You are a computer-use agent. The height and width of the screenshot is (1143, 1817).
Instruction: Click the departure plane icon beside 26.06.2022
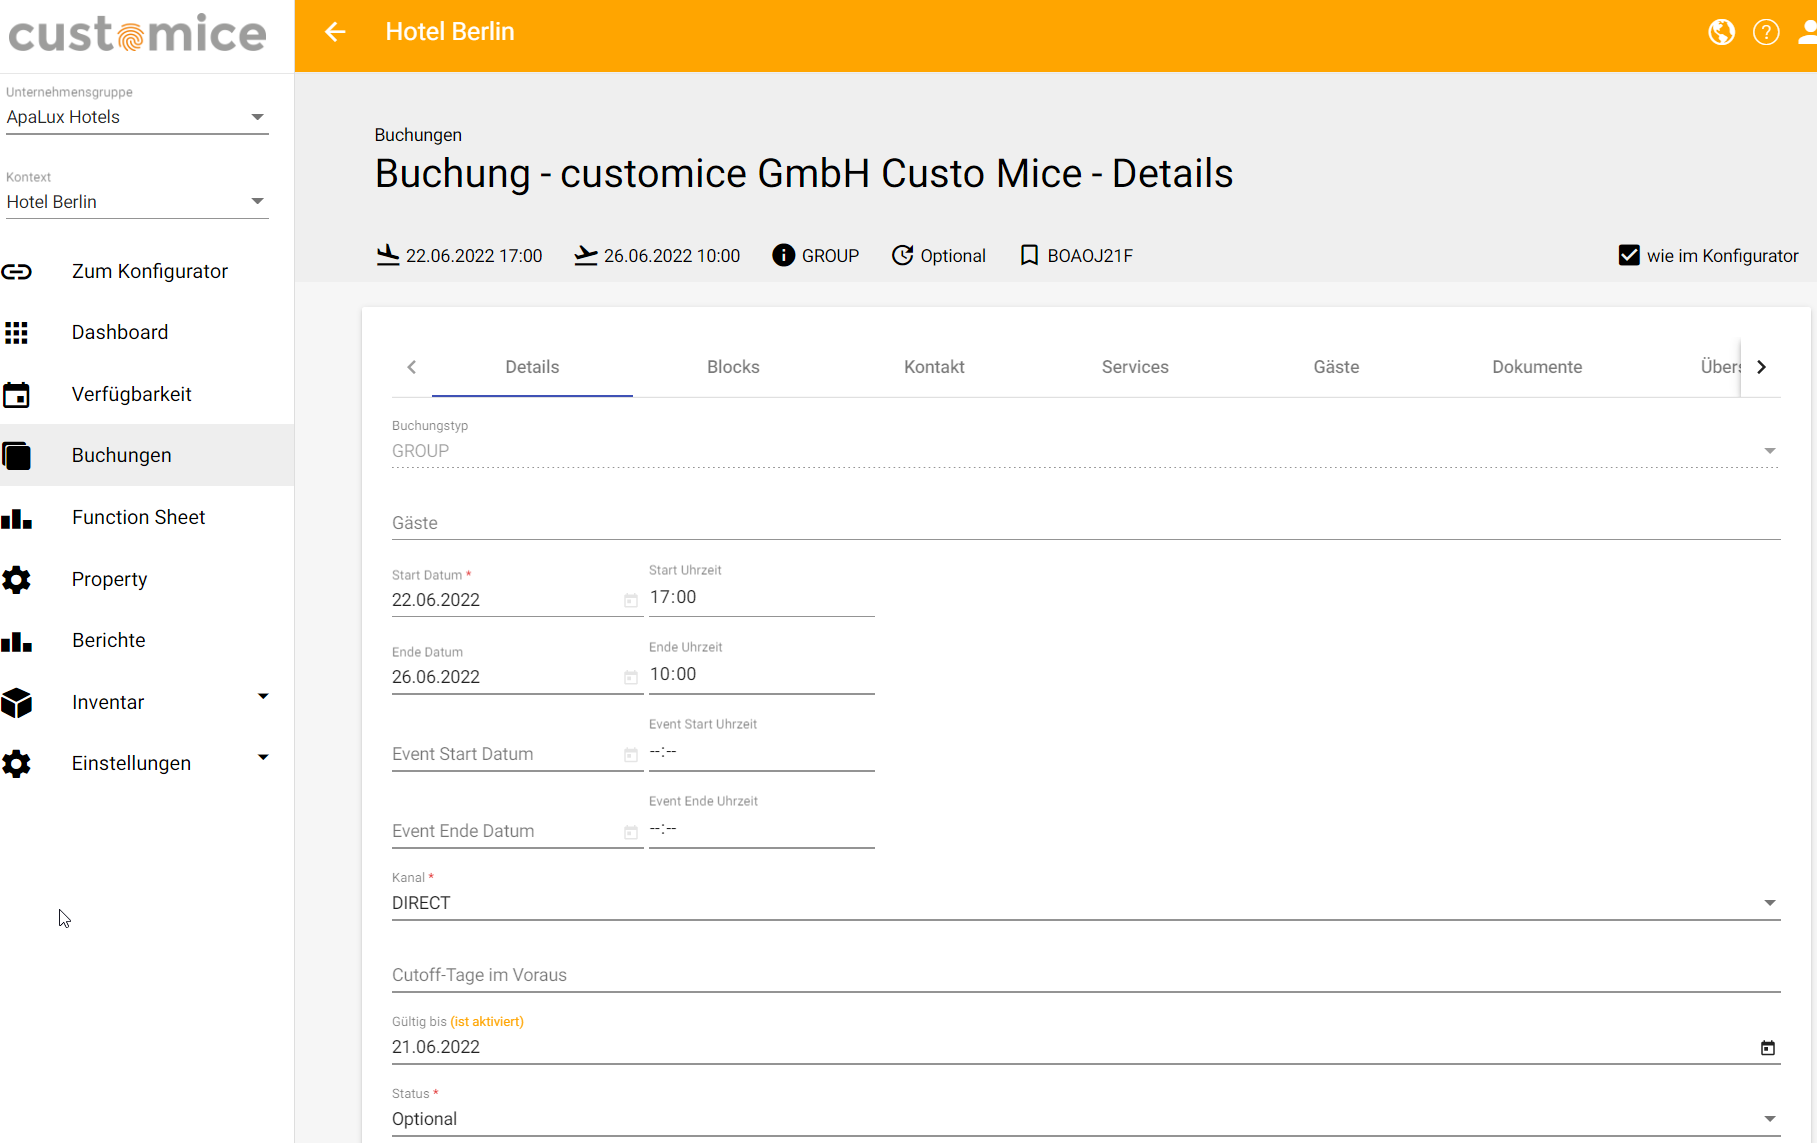[586, 256]
